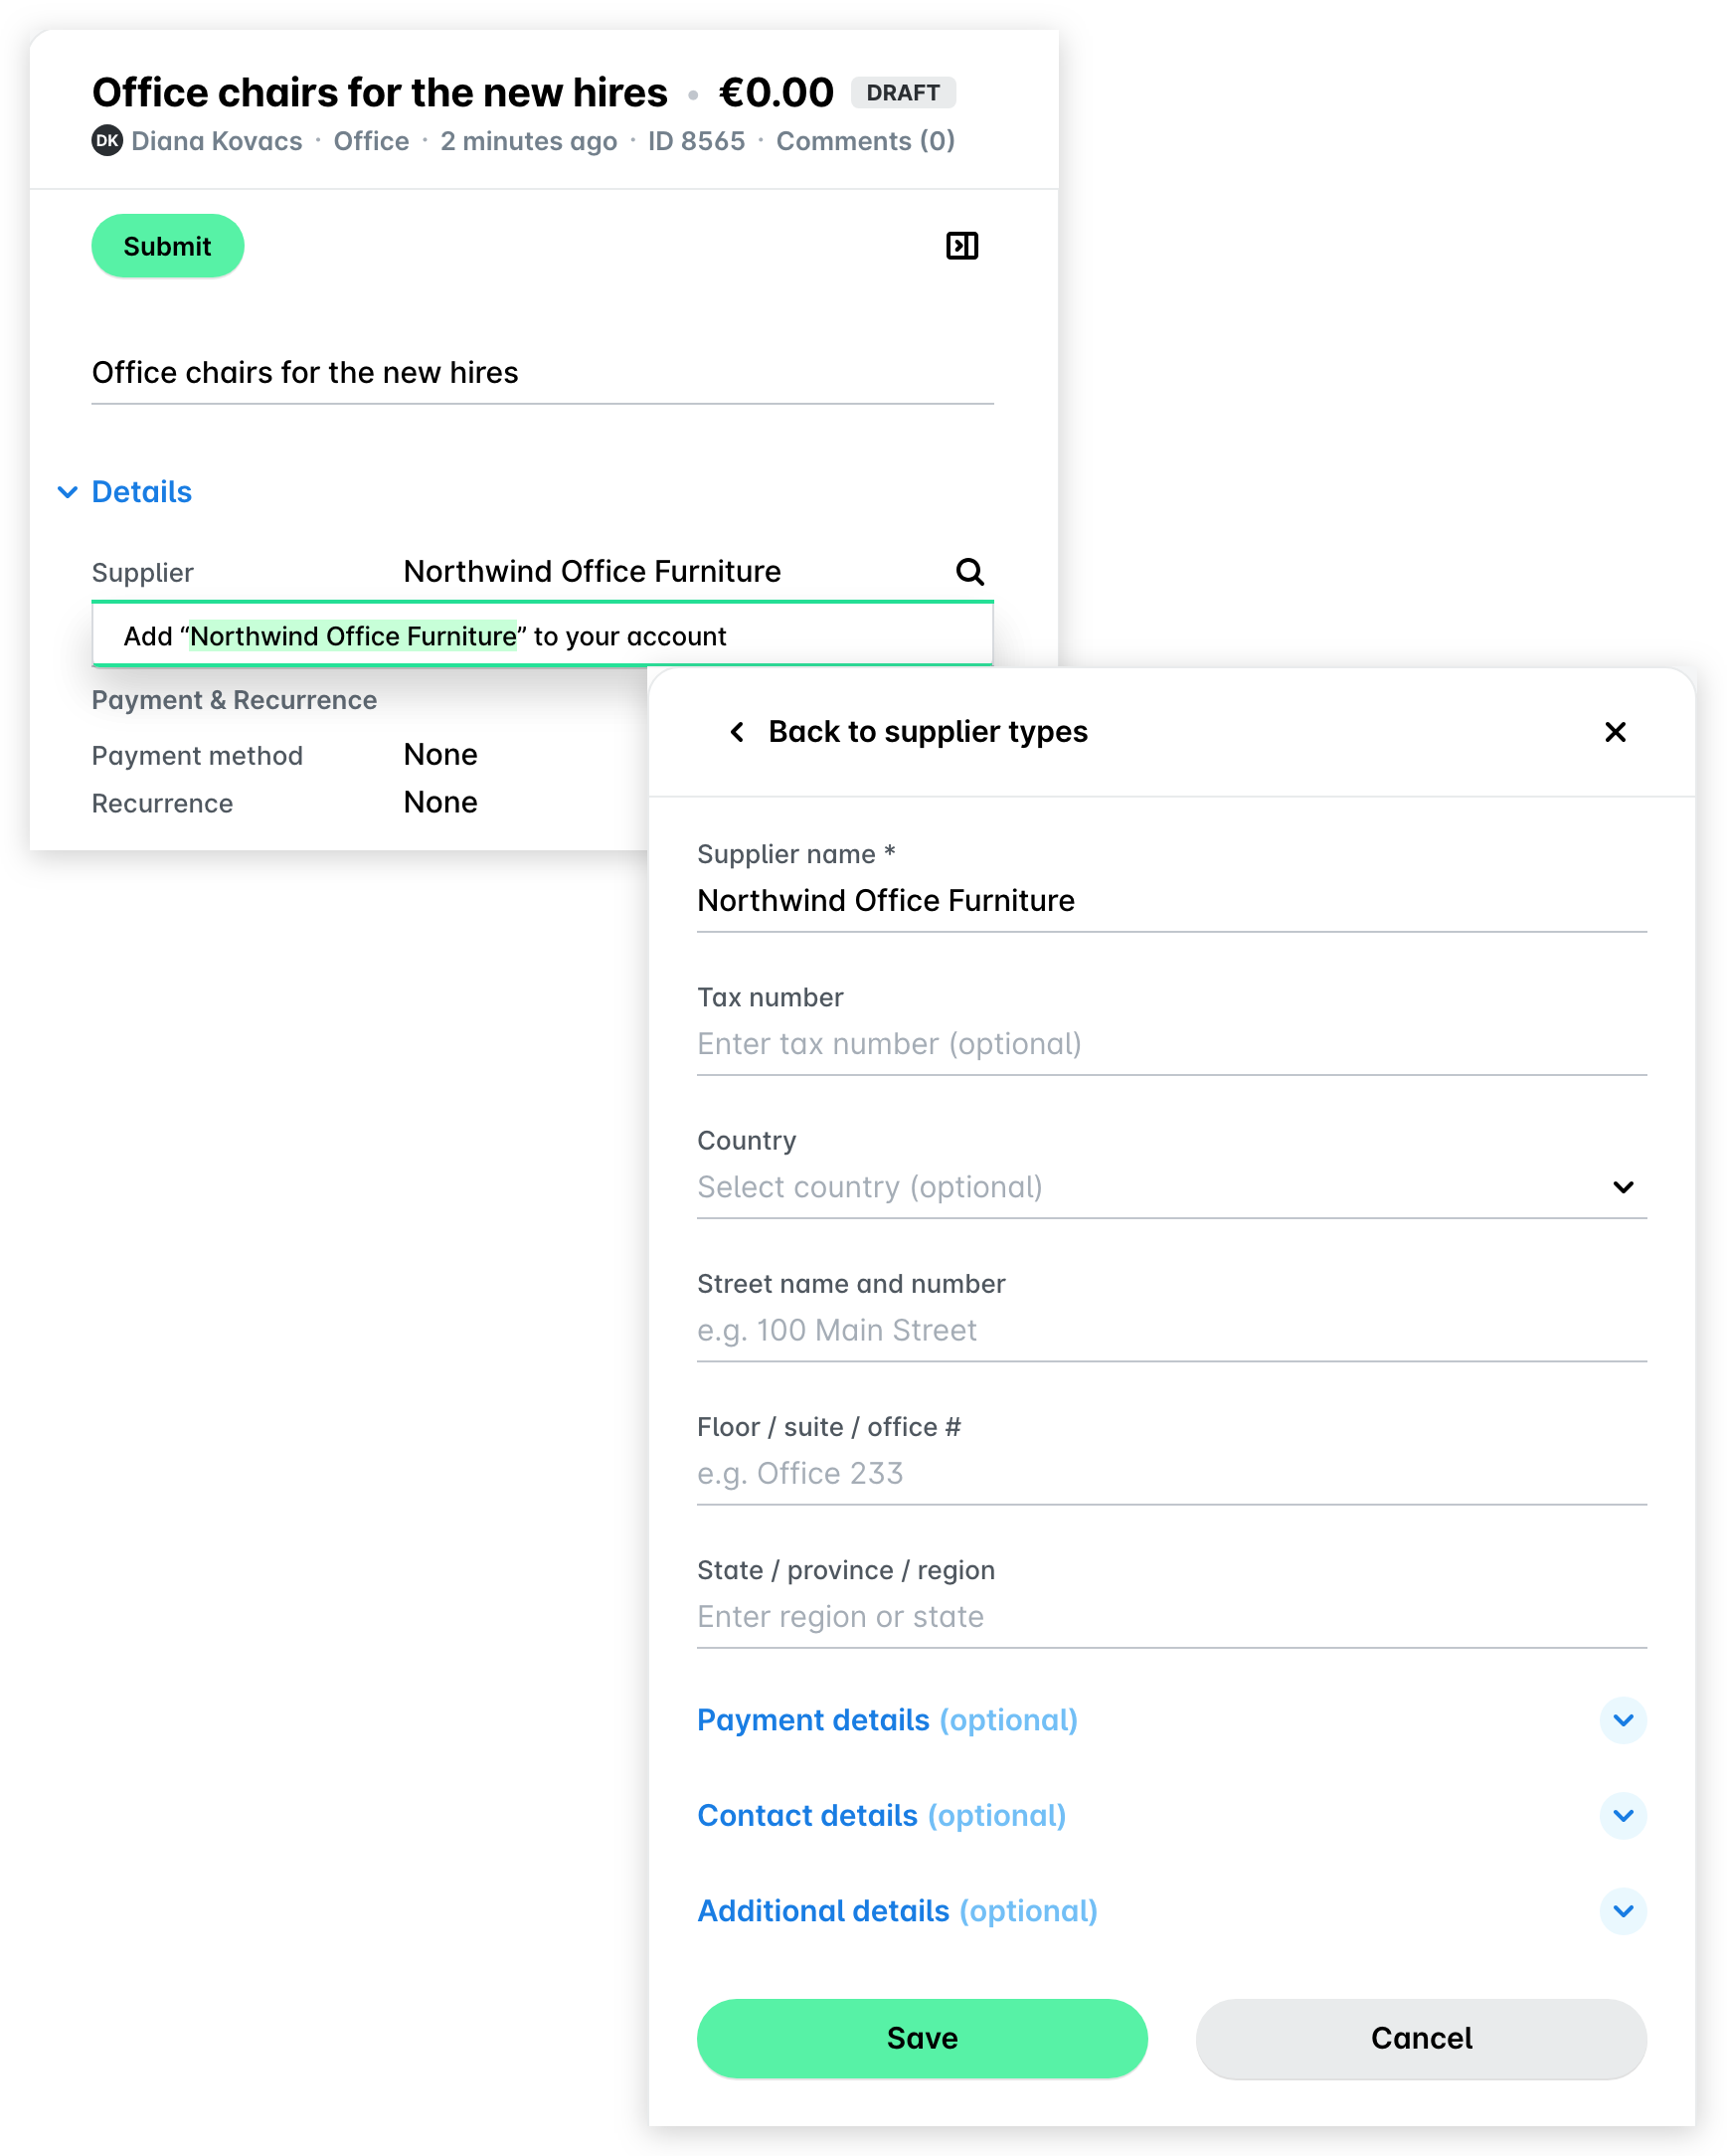
Task: Close the supplier form panel
Action: tap(1614, 732)
